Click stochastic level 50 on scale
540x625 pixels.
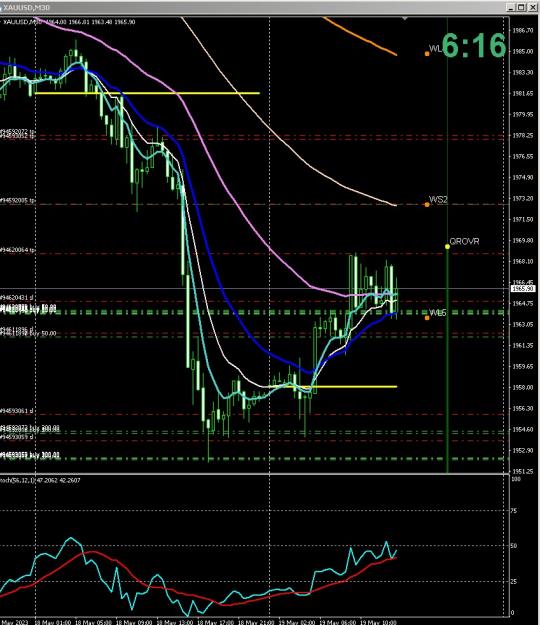click(514, 546)
